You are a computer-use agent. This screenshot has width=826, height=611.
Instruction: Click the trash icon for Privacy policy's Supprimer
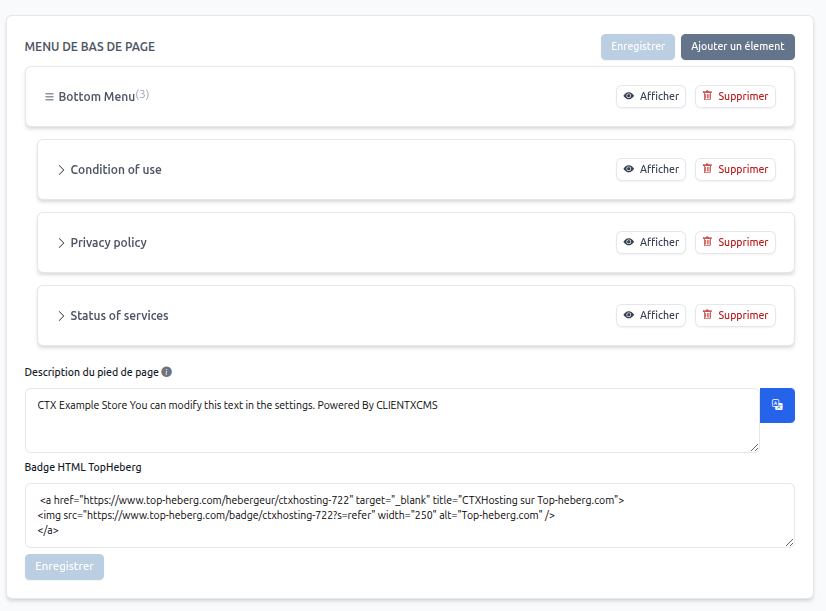(709, 242)
